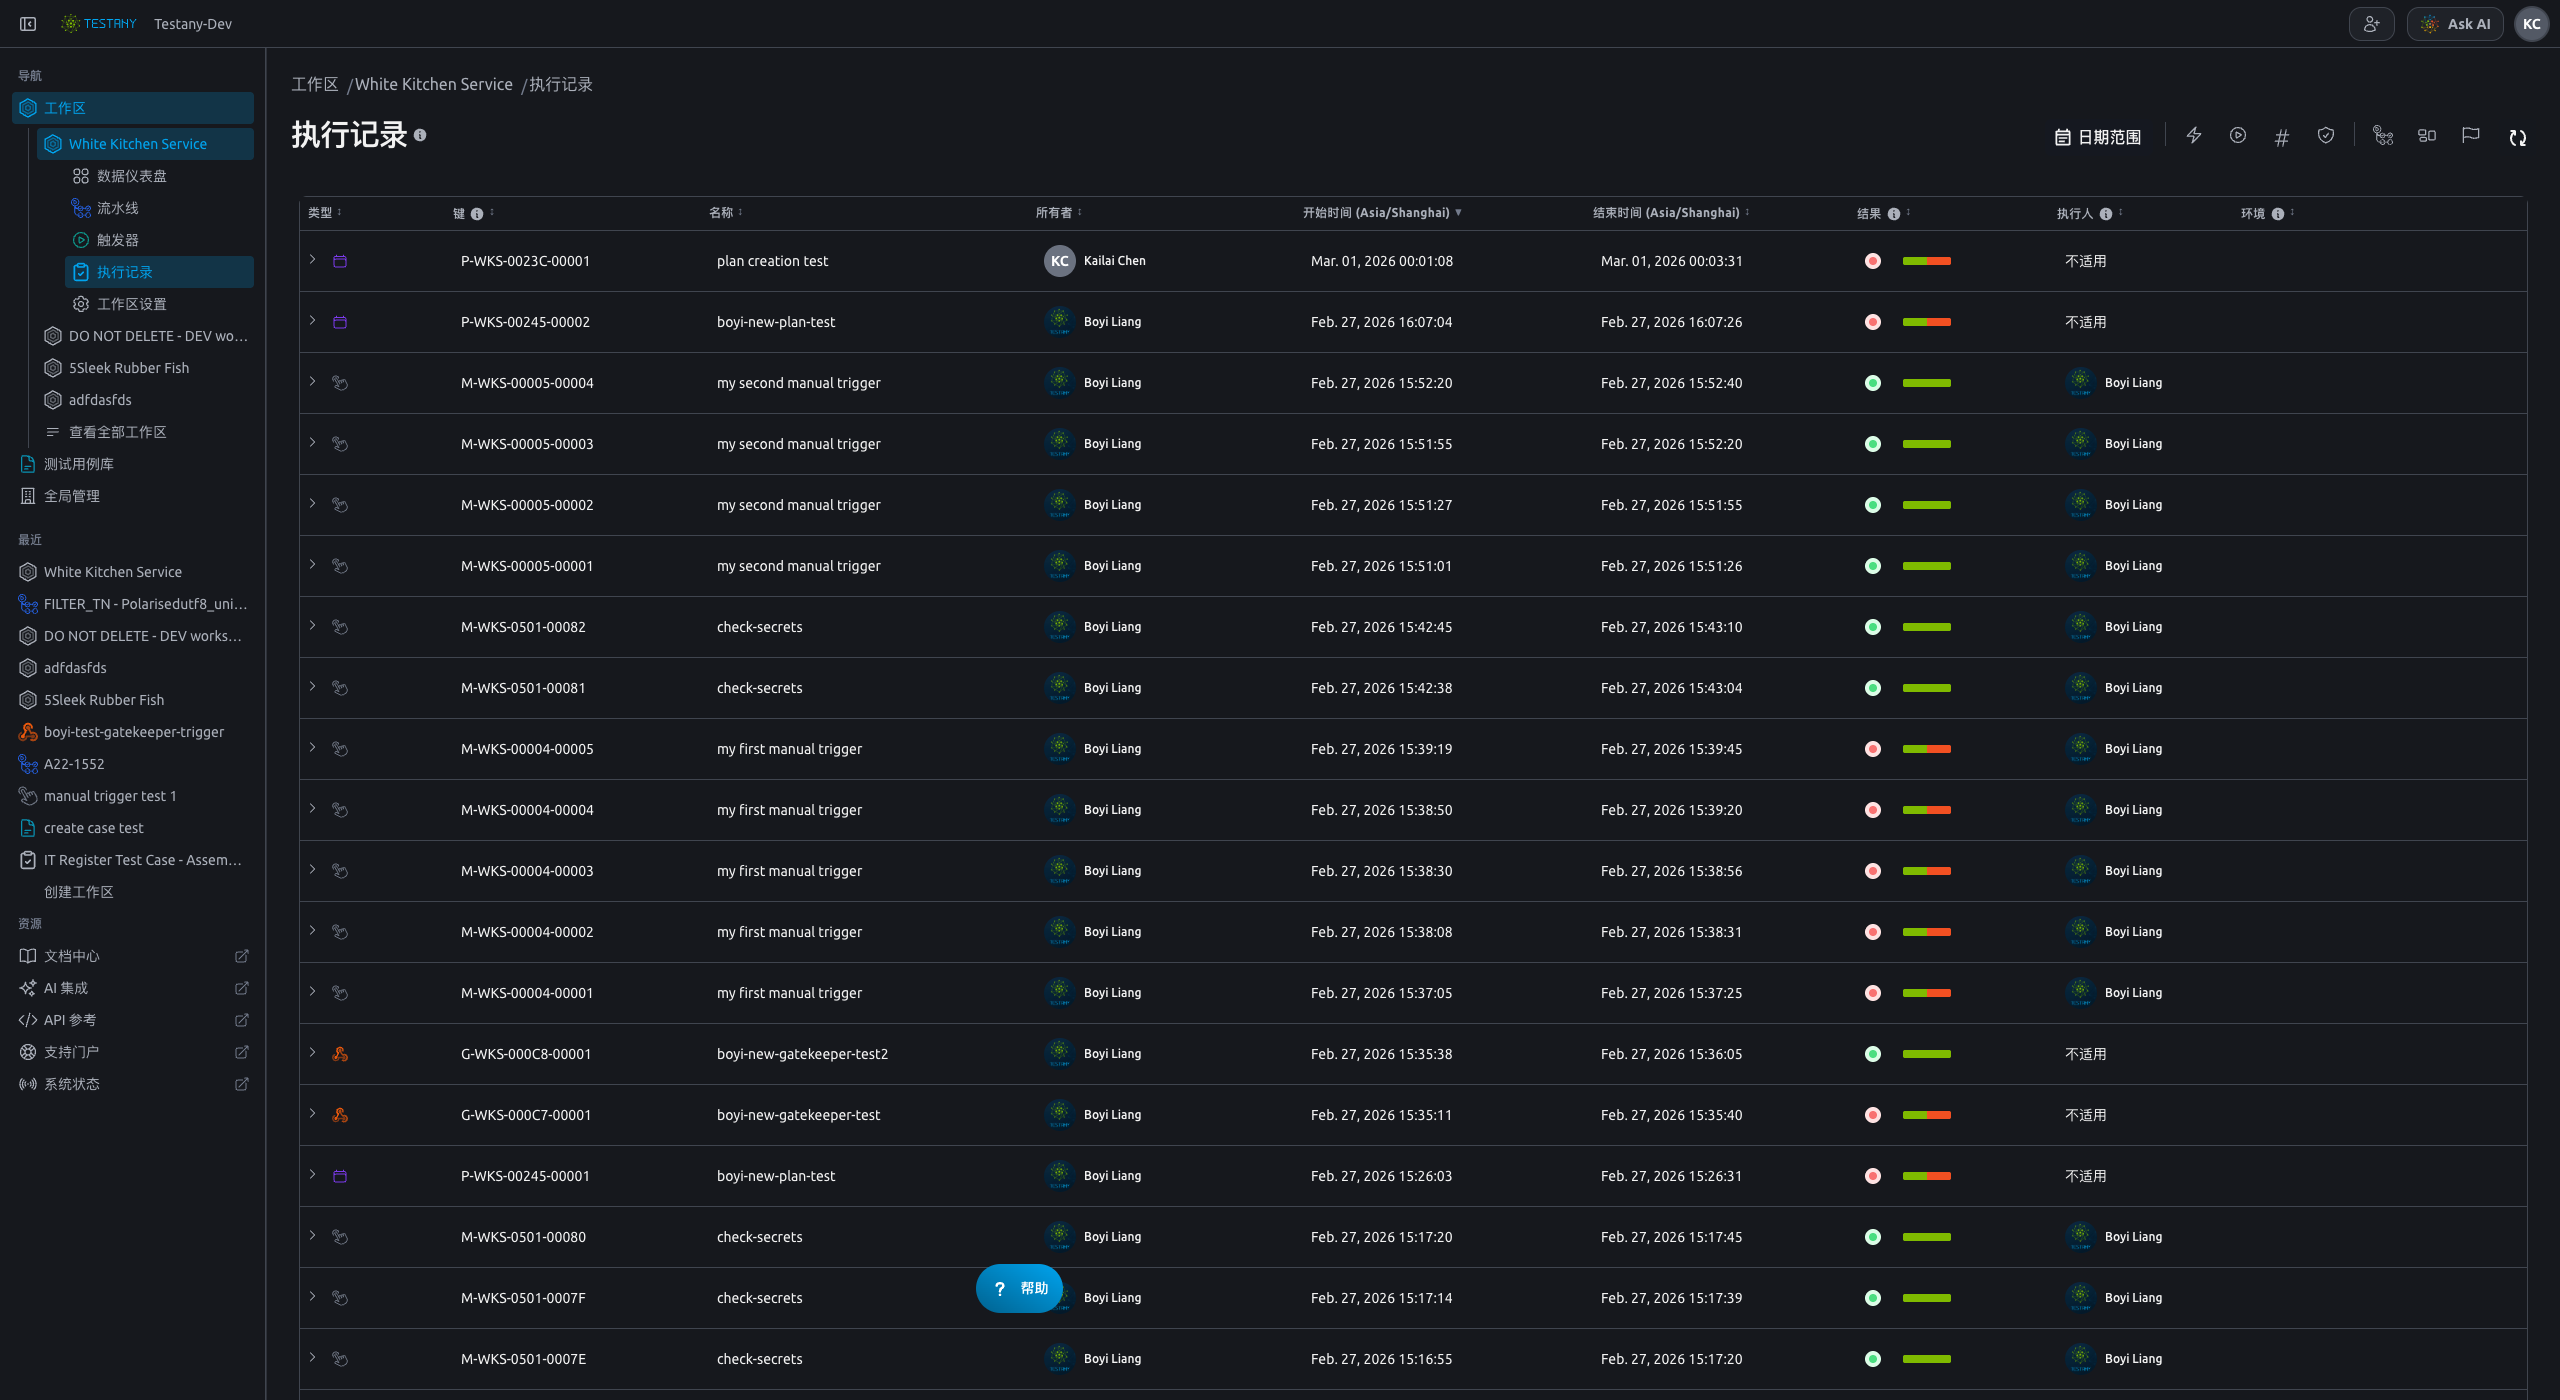Click the result bar of P-WKS-00245-00002
The image size is (2560, 1400).
1926,322
